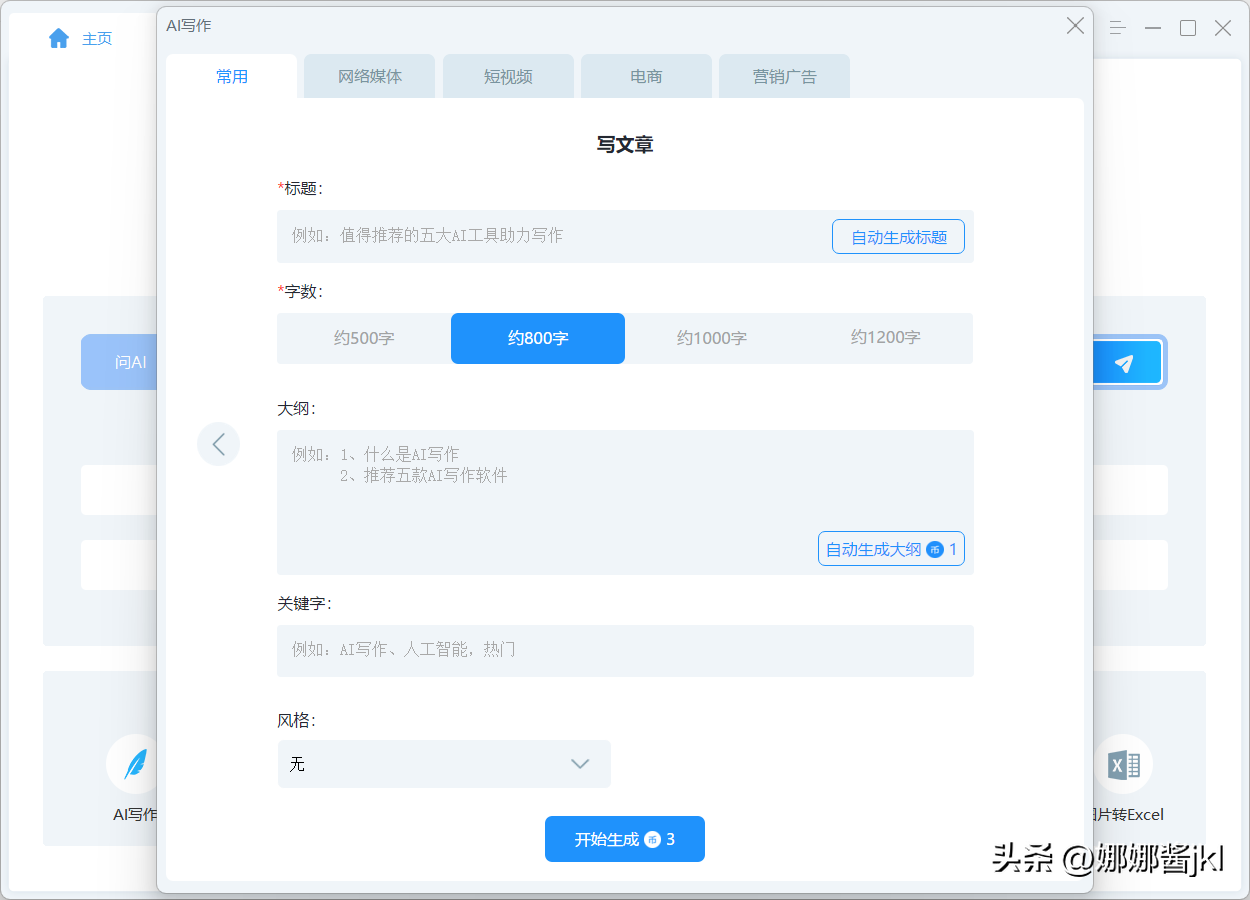Image resolution: width=1250 pixels, height=900 pixels.
Task: Click the Excel conversion icon
Action: tap(1124, 765)
